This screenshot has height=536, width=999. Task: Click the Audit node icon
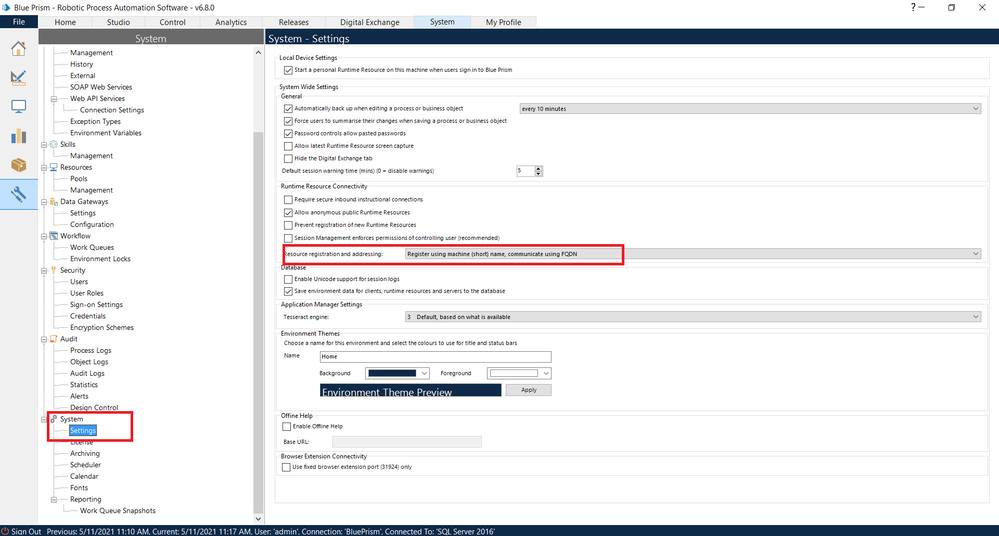54,339
